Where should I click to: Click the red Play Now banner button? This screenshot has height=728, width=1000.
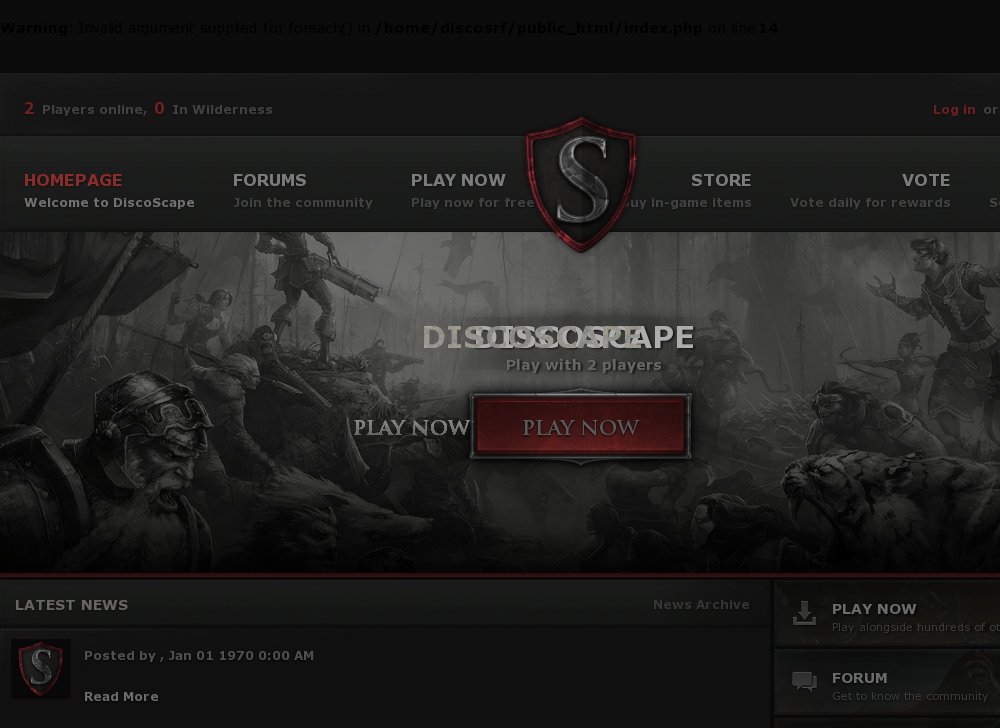pyautogui.click(x=580, y=426)
